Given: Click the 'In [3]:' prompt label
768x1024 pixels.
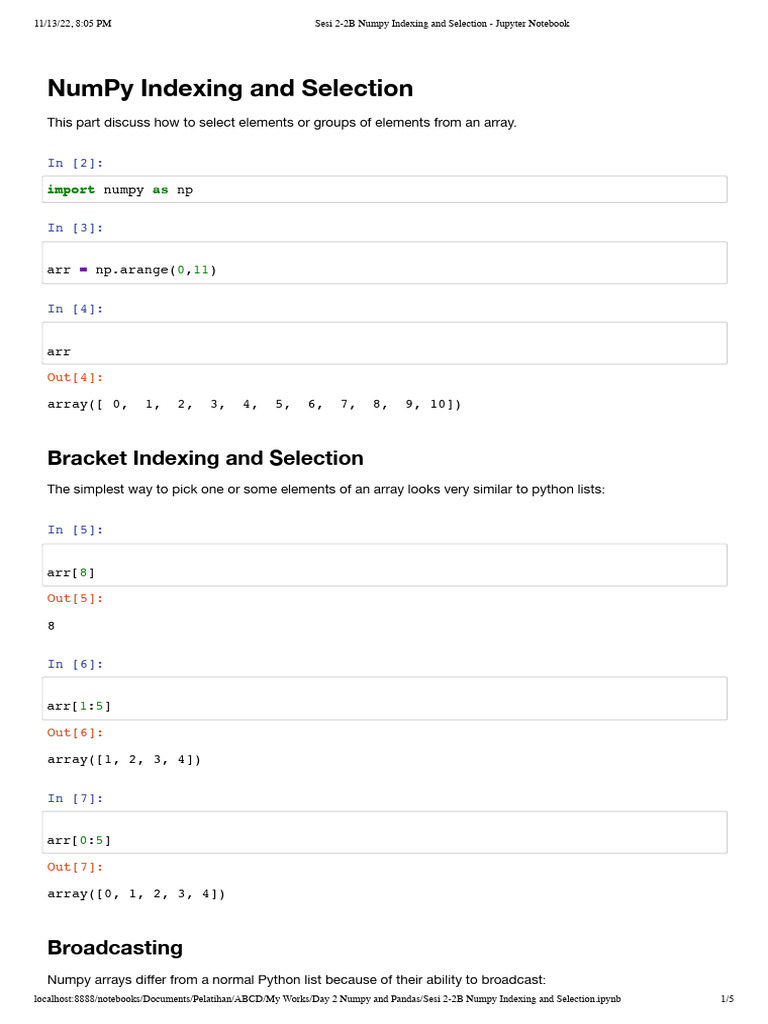Looking at the screenshot, I should [x=75, y=228].
